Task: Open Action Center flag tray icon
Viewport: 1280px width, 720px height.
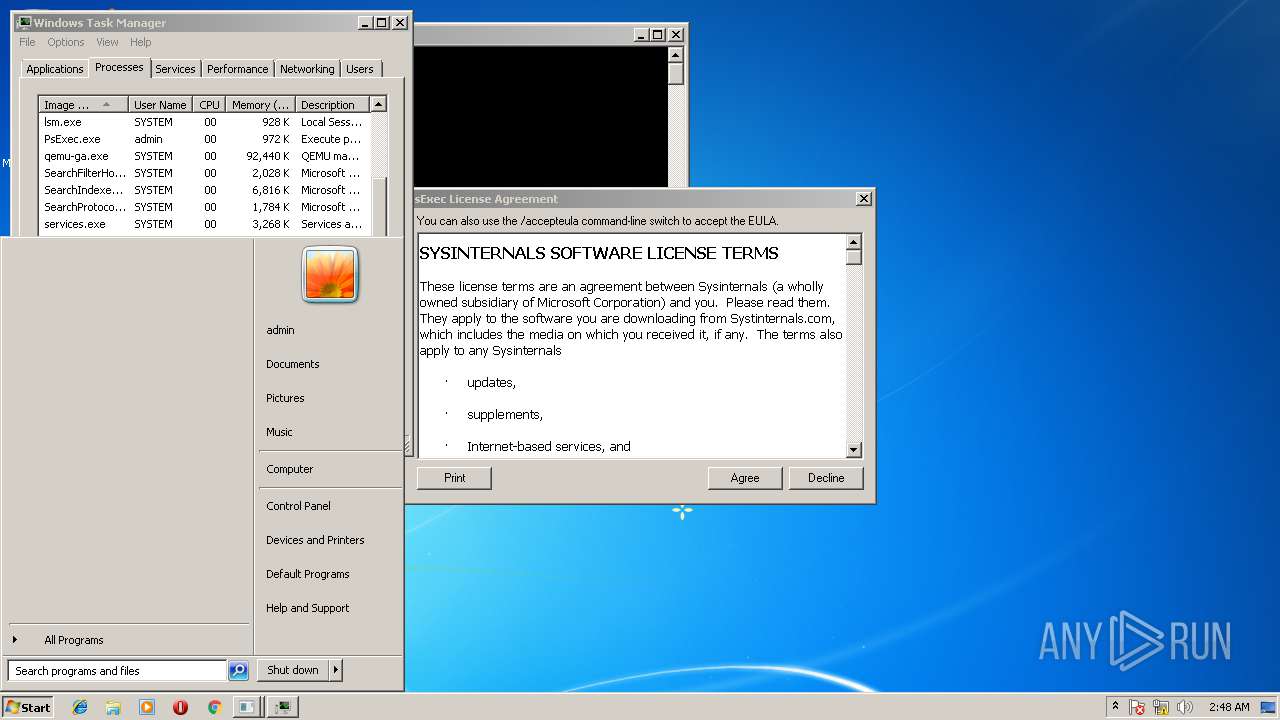Action: (1137, 707)
